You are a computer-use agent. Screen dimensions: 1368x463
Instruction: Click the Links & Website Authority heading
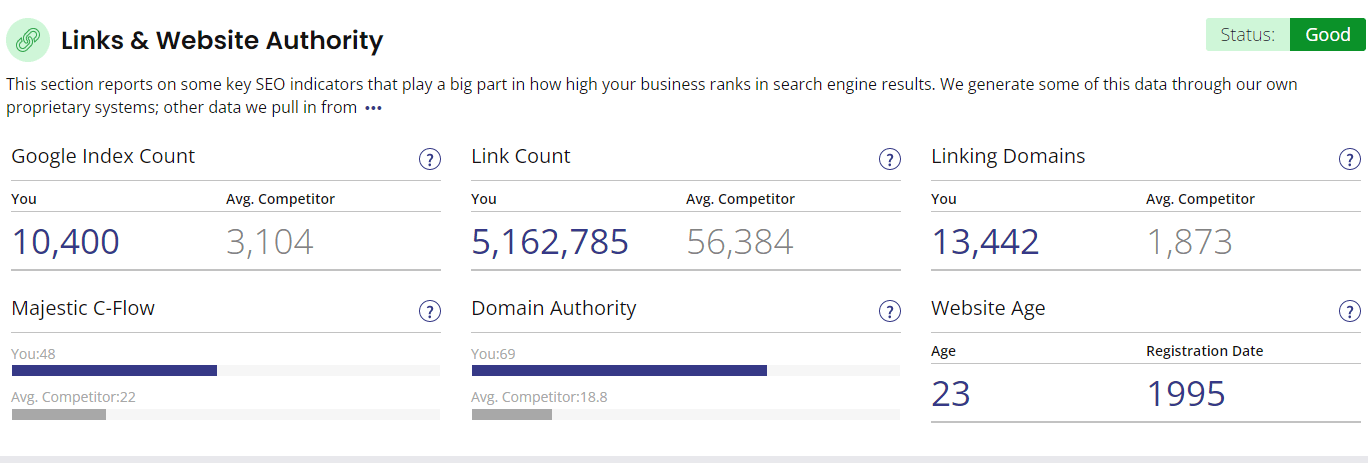point(222,41)
